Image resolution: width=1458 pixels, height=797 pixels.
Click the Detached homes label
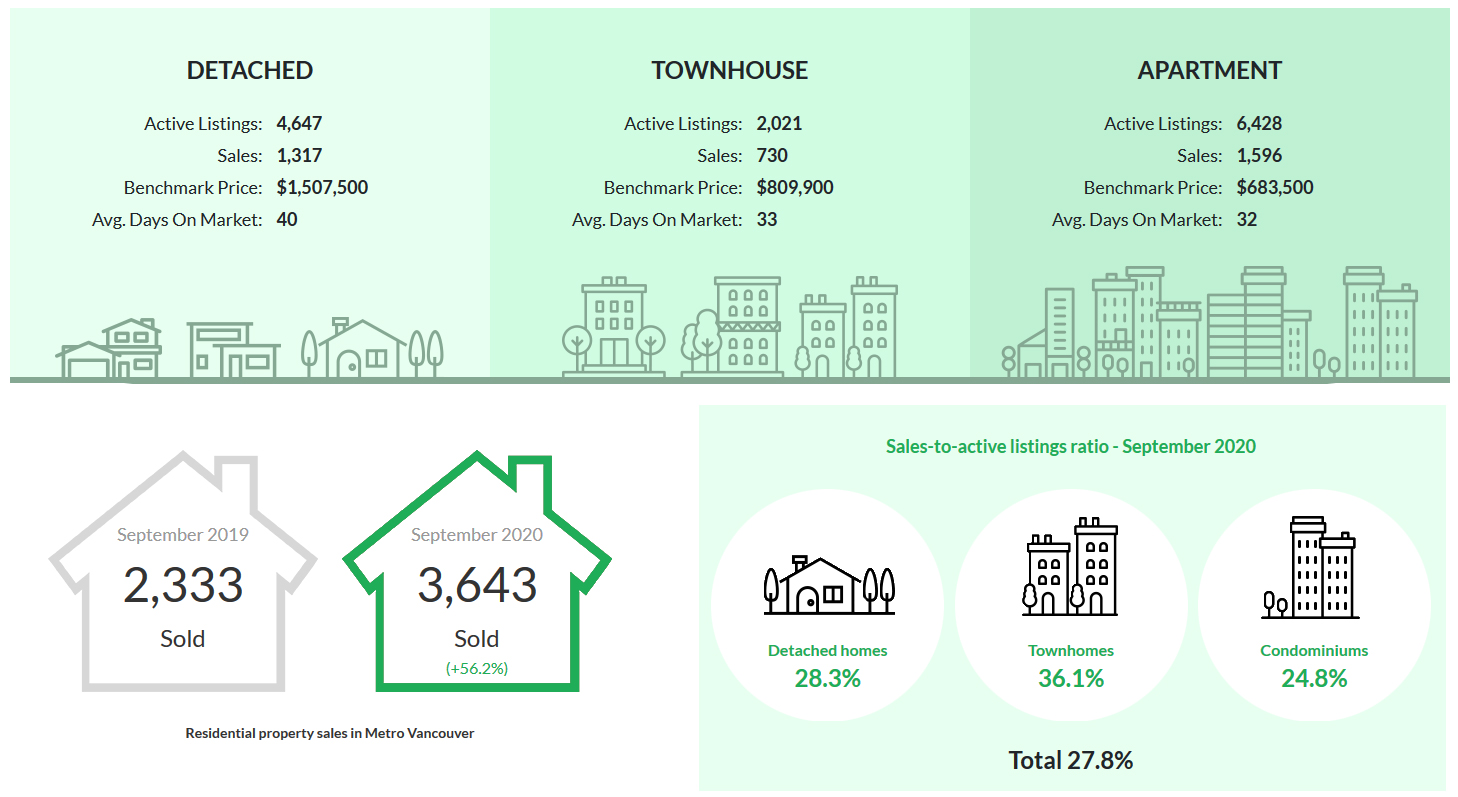click(828, 650)
